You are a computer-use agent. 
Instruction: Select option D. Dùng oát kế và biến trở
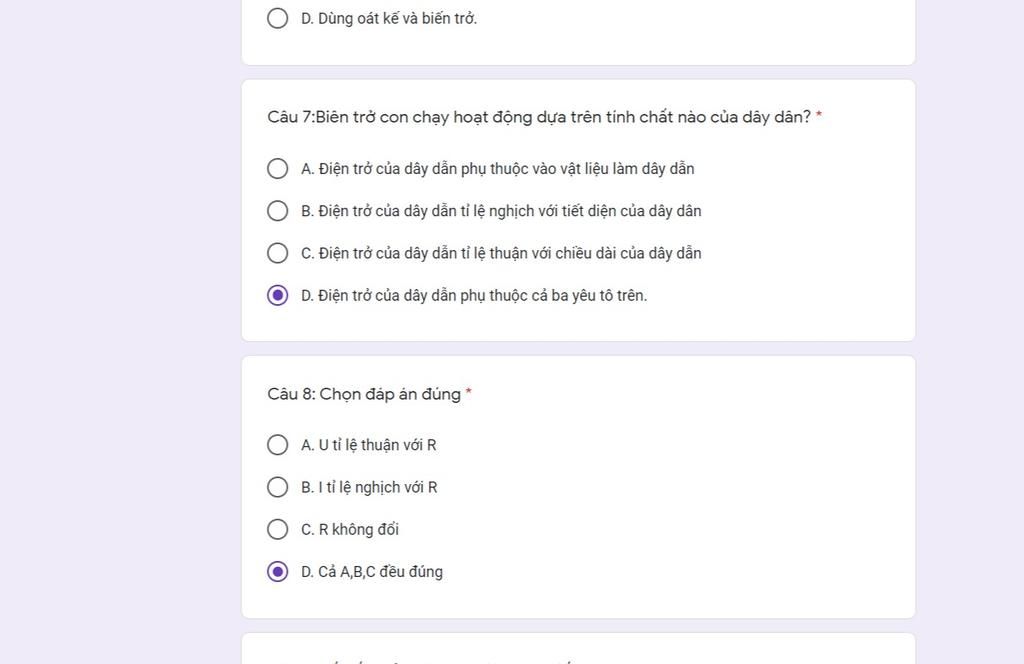coord(278,18)
